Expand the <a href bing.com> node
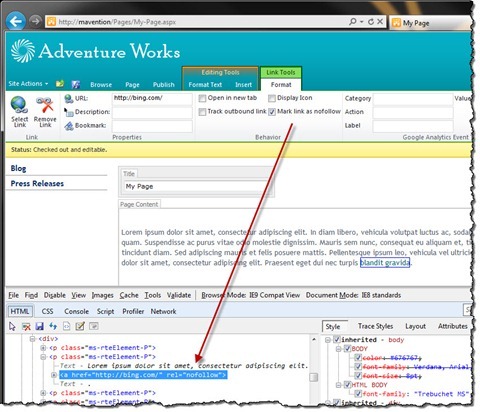This screenshot has height=412, width=480. coord(54,375)
